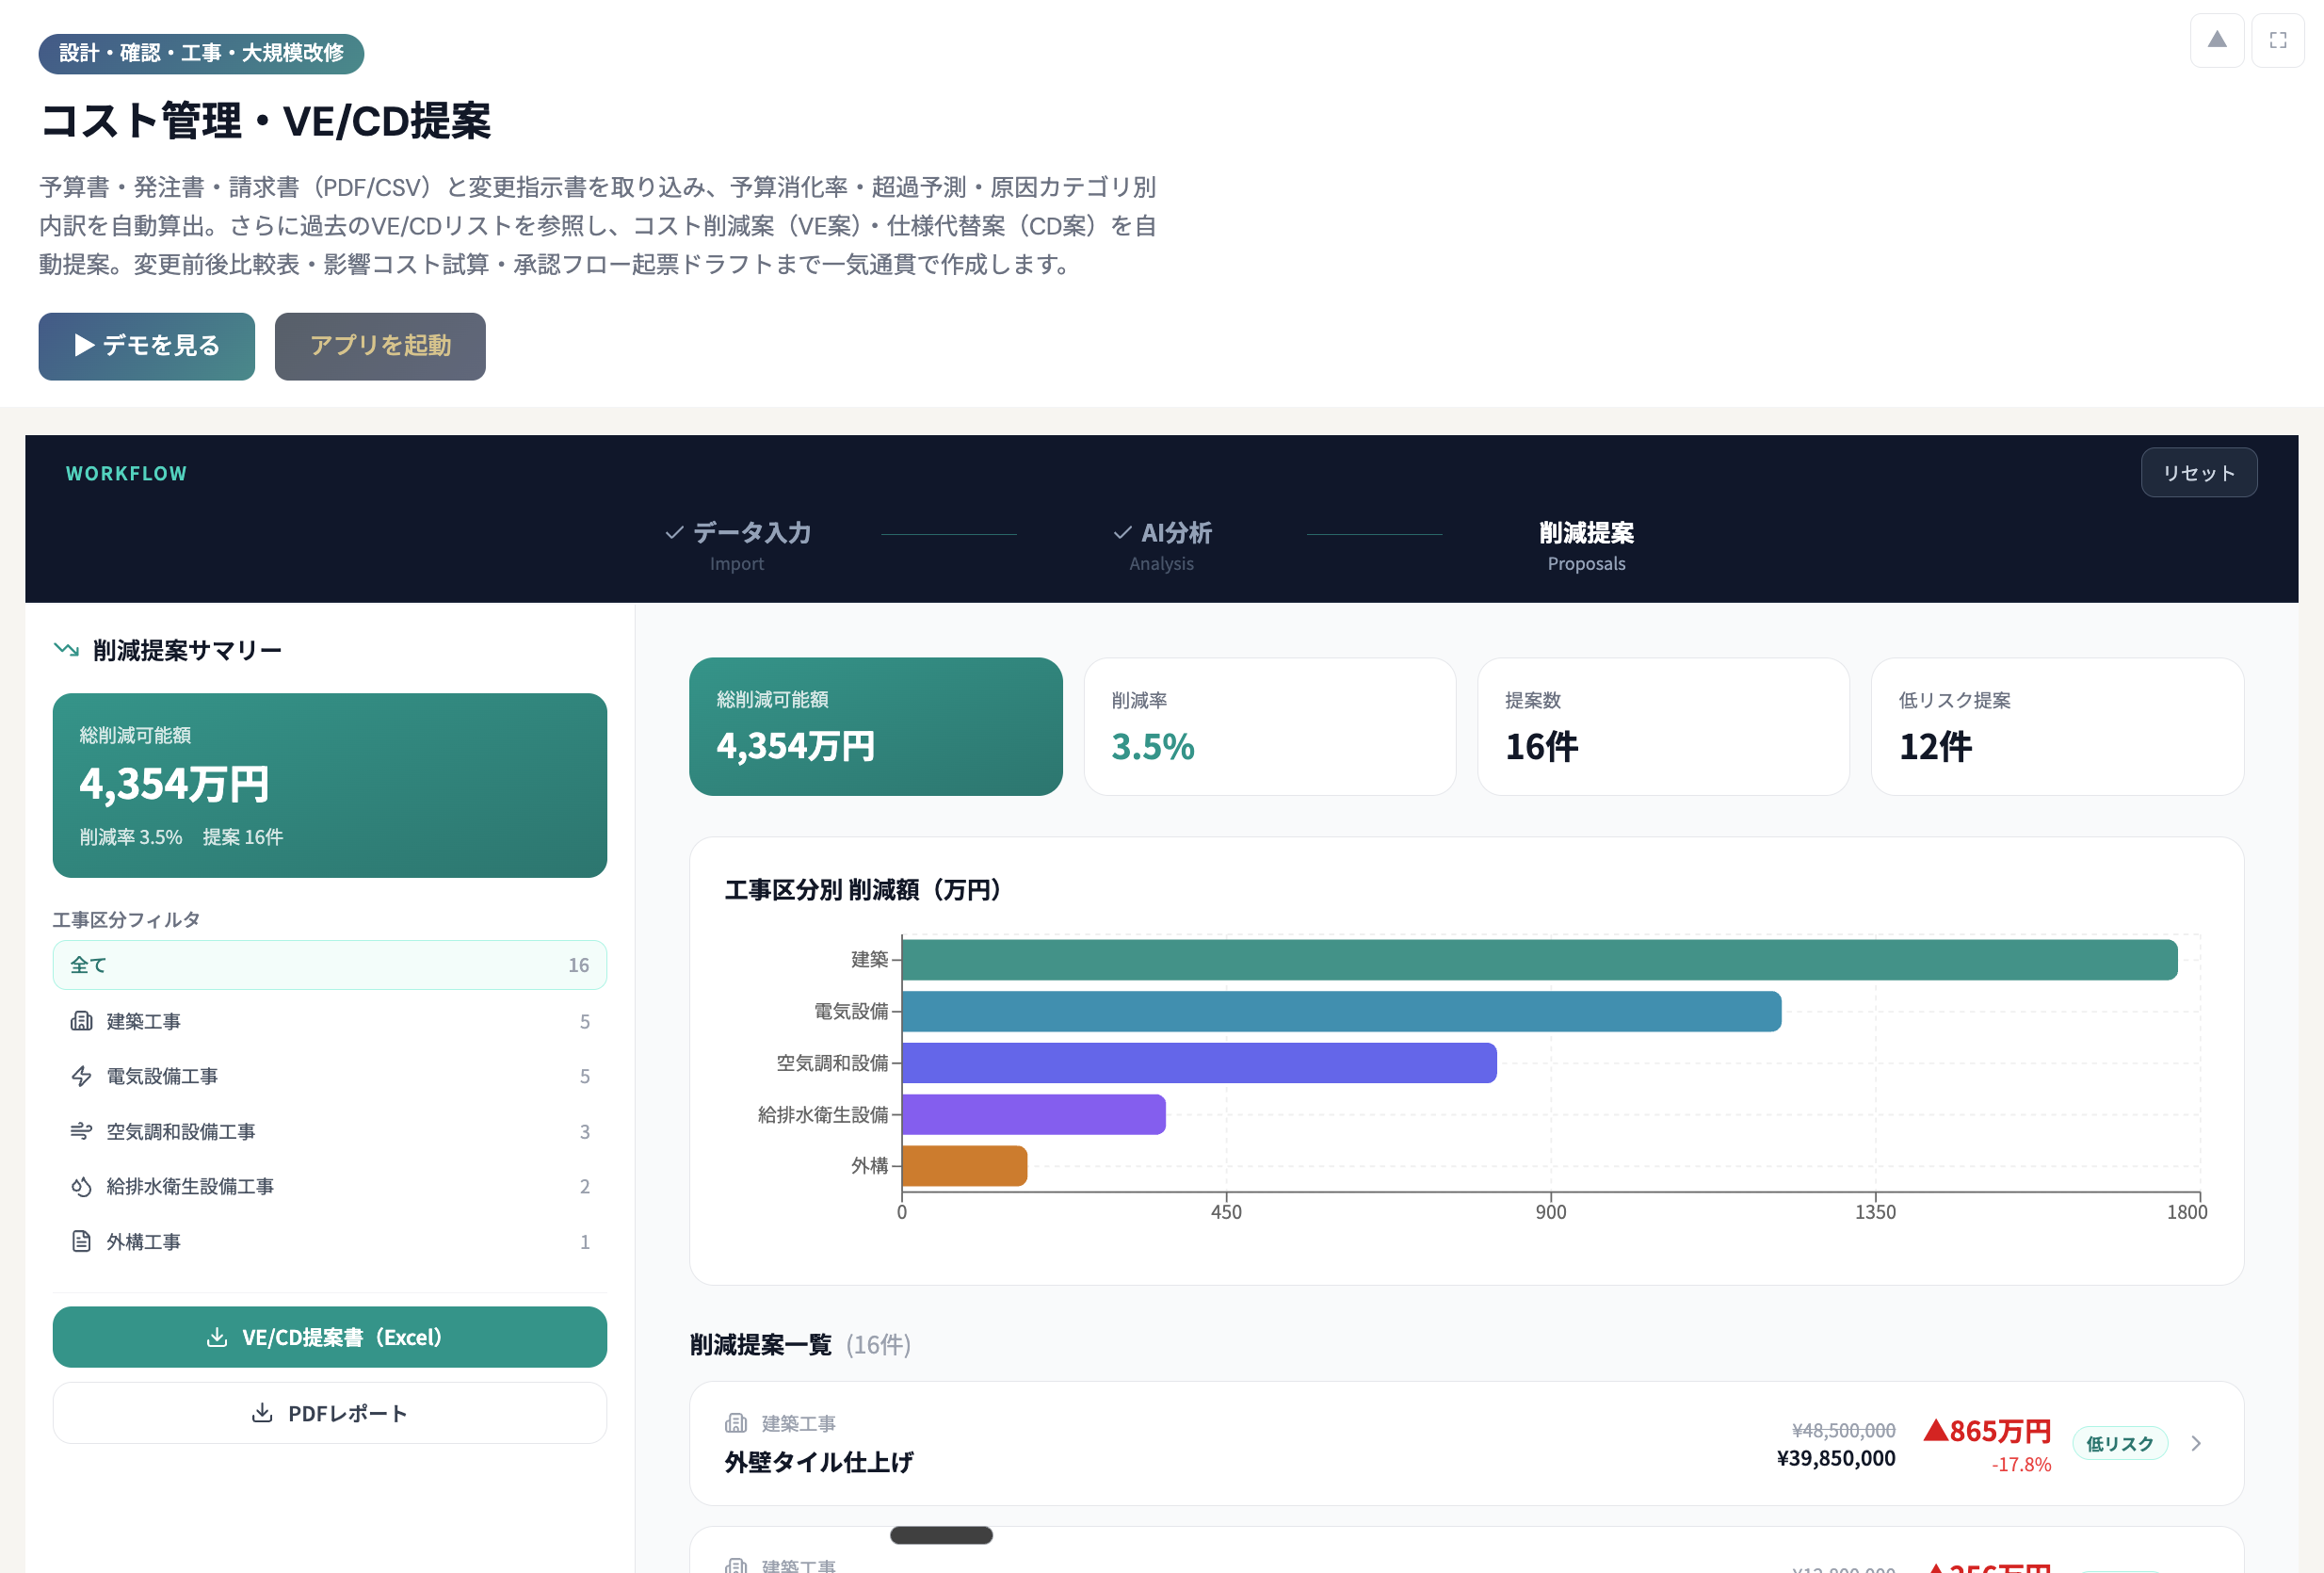Viewport: 2324px width, 1573px height.
Task: Click the ¥39,850,000 revised price
Action: pyautogui.click(x=1836, y=1458)
